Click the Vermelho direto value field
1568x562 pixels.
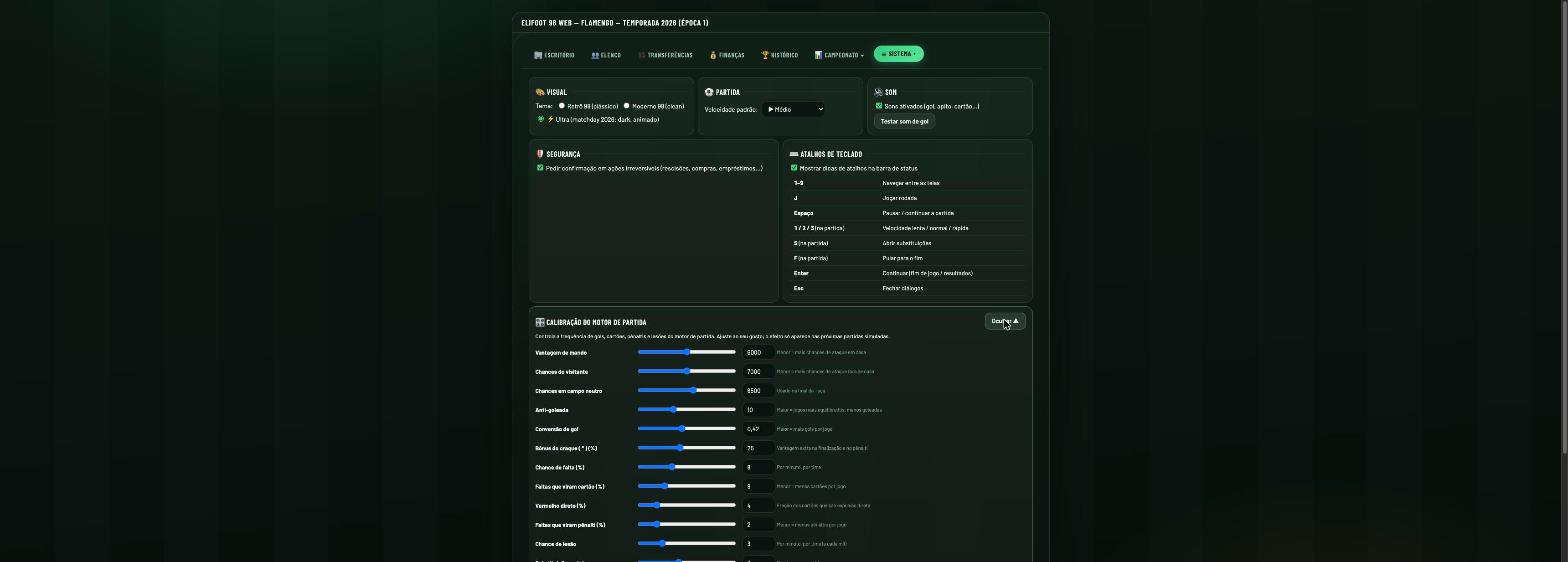[758, 505]
